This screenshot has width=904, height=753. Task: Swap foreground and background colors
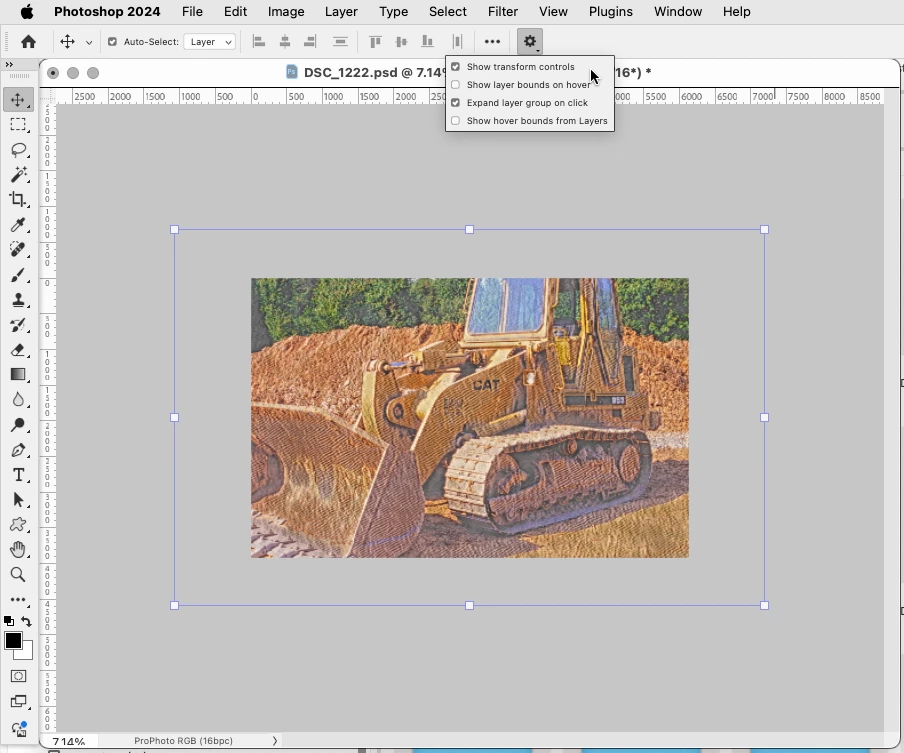point(27,621)
